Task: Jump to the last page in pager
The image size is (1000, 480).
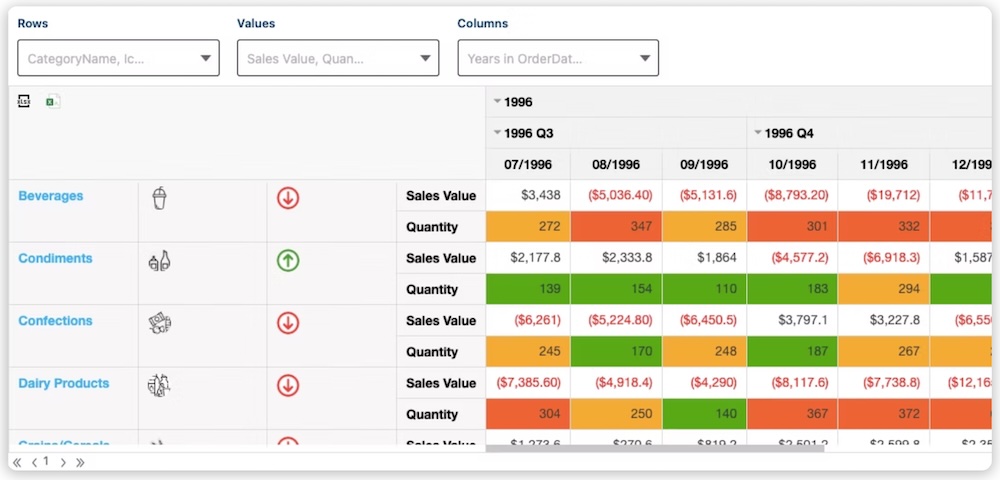Action: coord(80,462)
